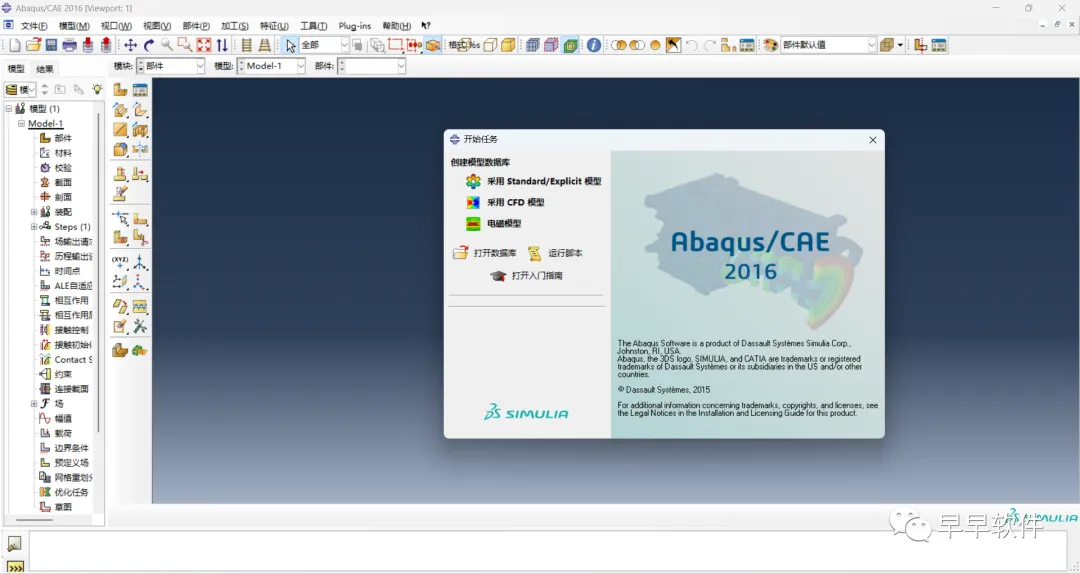Create model using 采用 CFD 模型

(x=505, y=203)
